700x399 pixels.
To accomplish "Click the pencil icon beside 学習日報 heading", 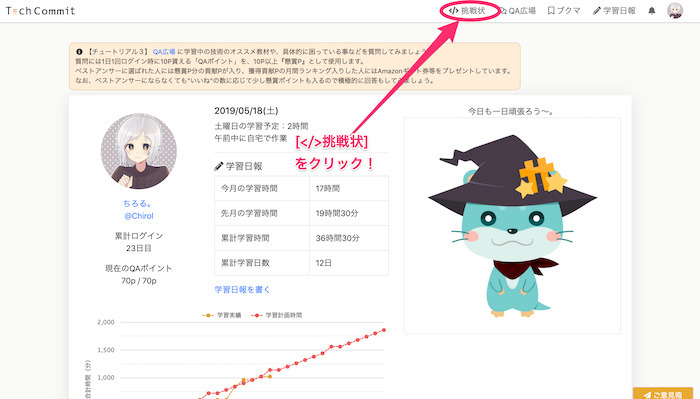I will (x=218, y=166).
